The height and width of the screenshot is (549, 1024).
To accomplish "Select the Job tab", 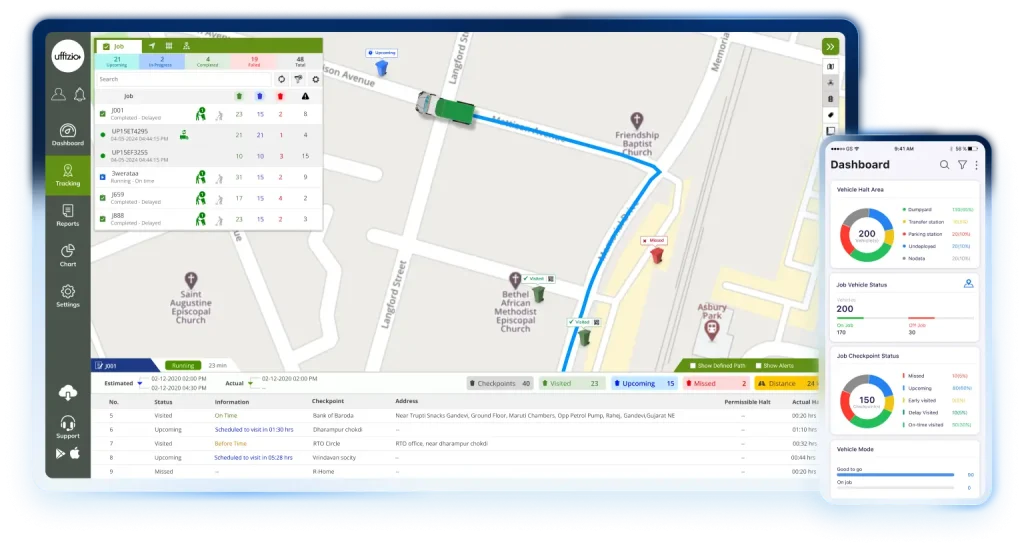I will pos(113,46).
